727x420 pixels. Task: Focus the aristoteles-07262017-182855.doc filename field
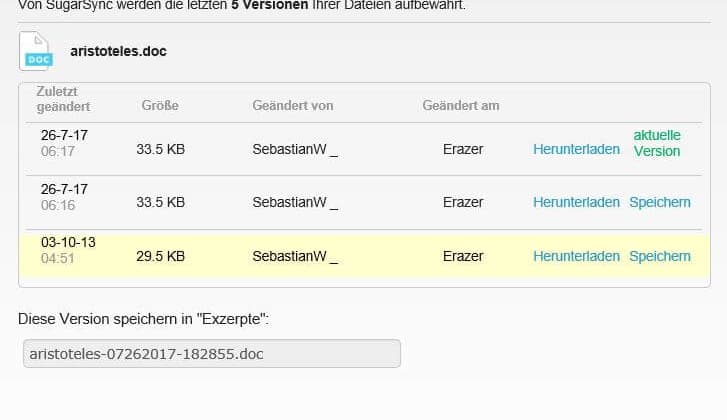[212, 354]
